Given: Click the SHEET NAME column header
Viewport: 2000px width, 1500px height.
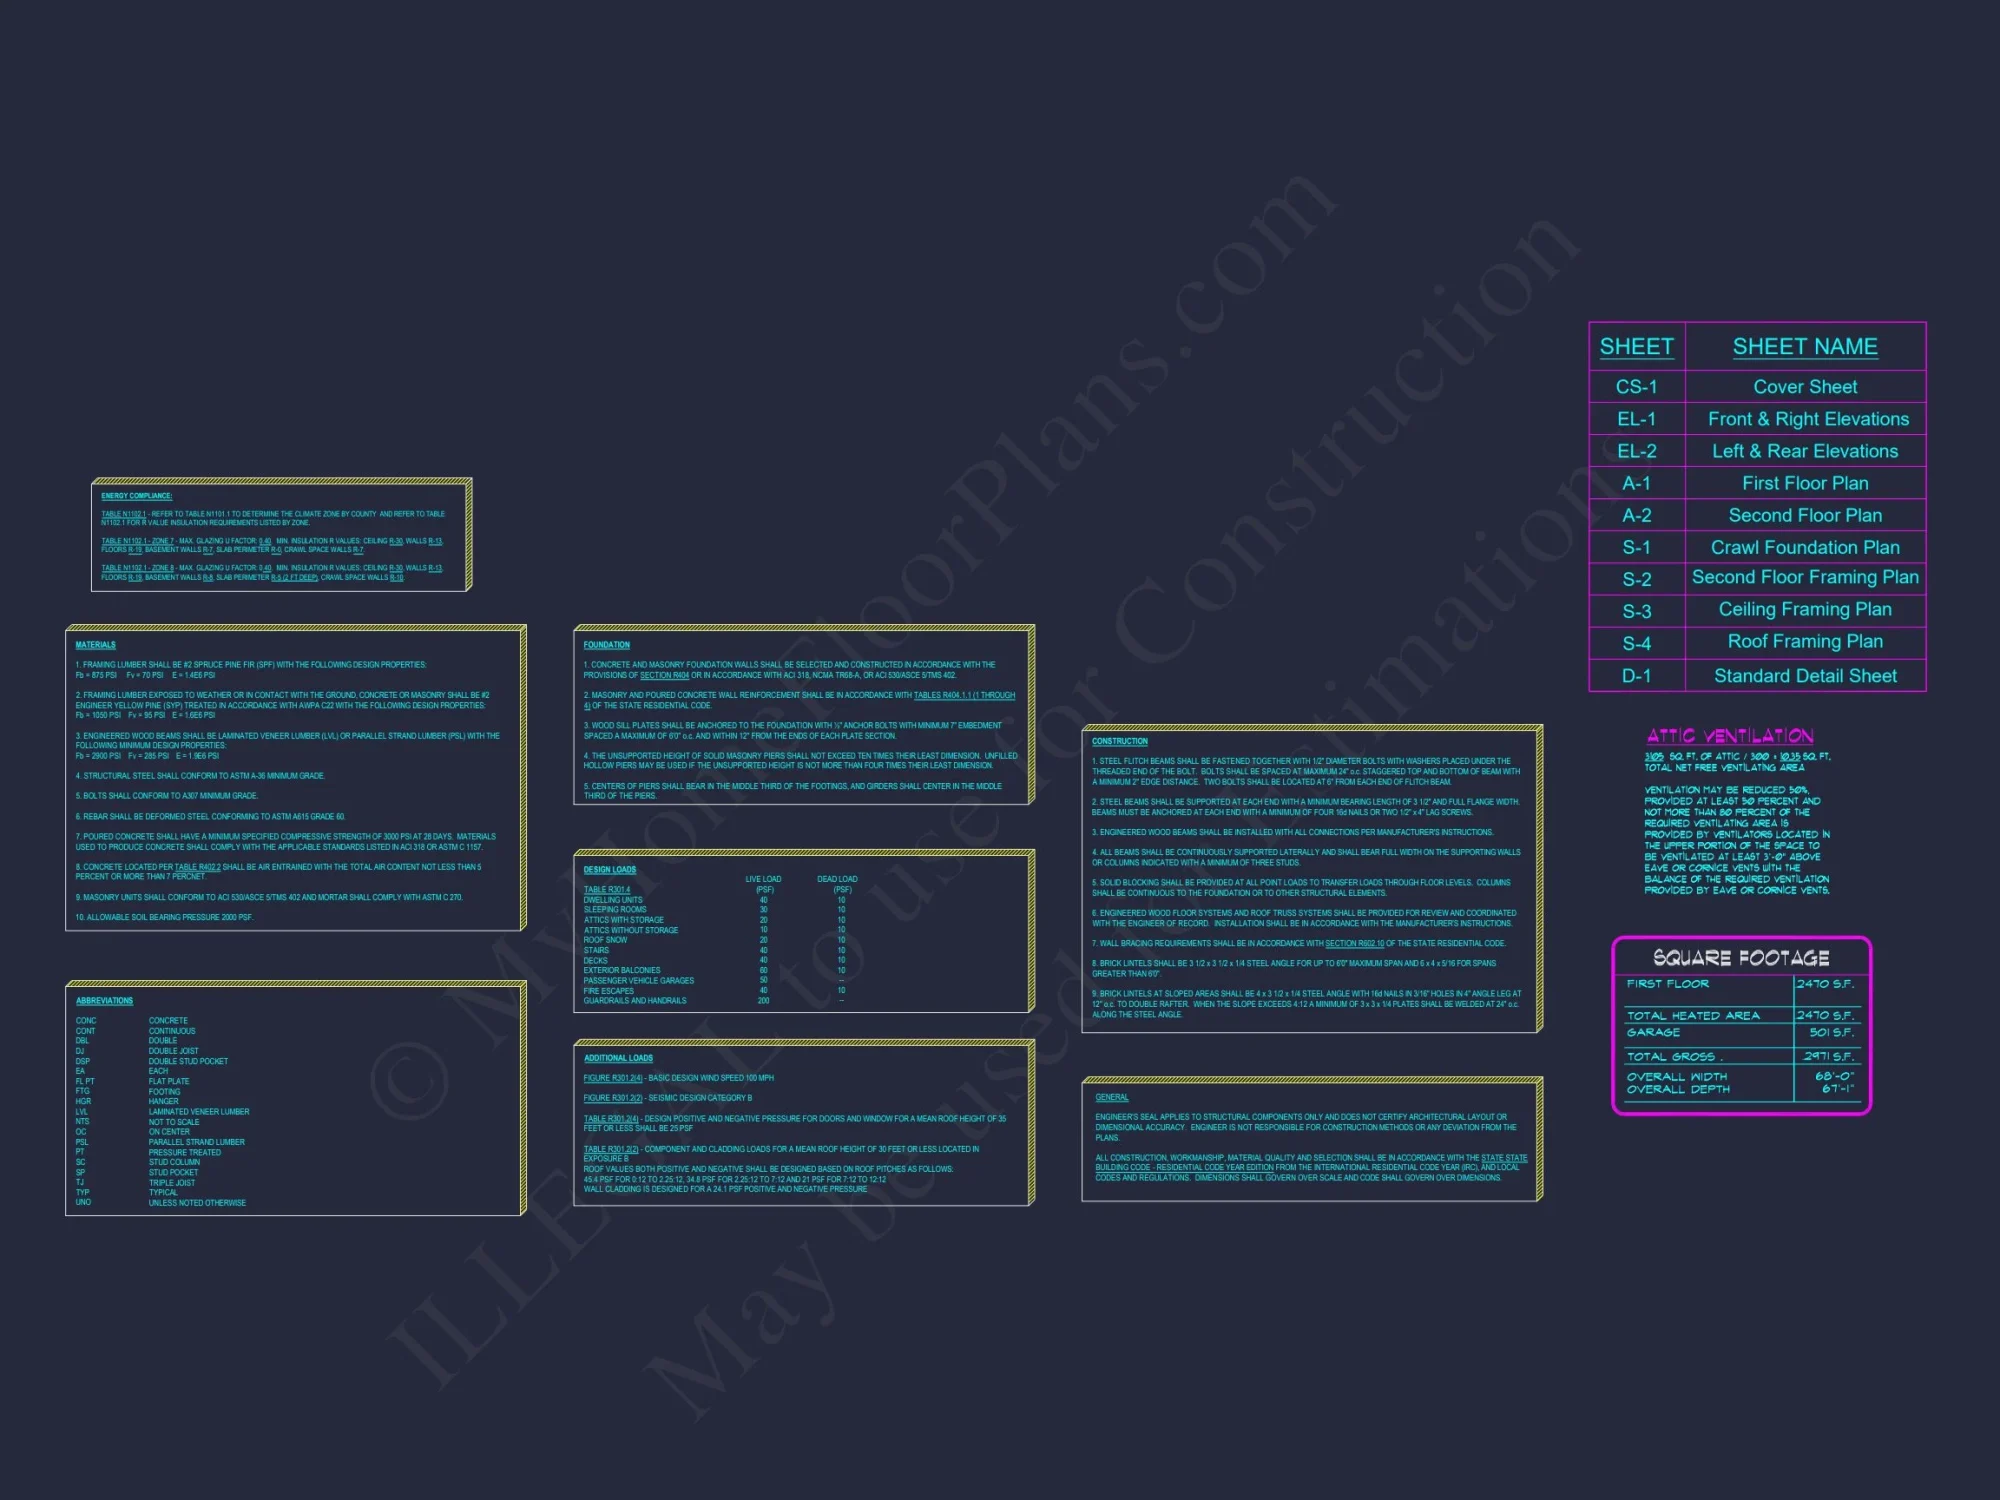Looking at the screenshot, I should [x=1805, y=347].
